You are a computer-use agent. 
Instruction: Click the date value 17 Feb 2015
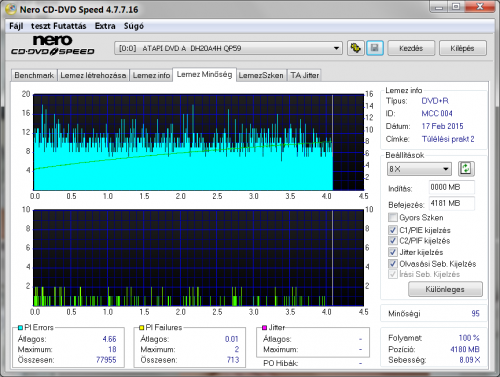442,126
